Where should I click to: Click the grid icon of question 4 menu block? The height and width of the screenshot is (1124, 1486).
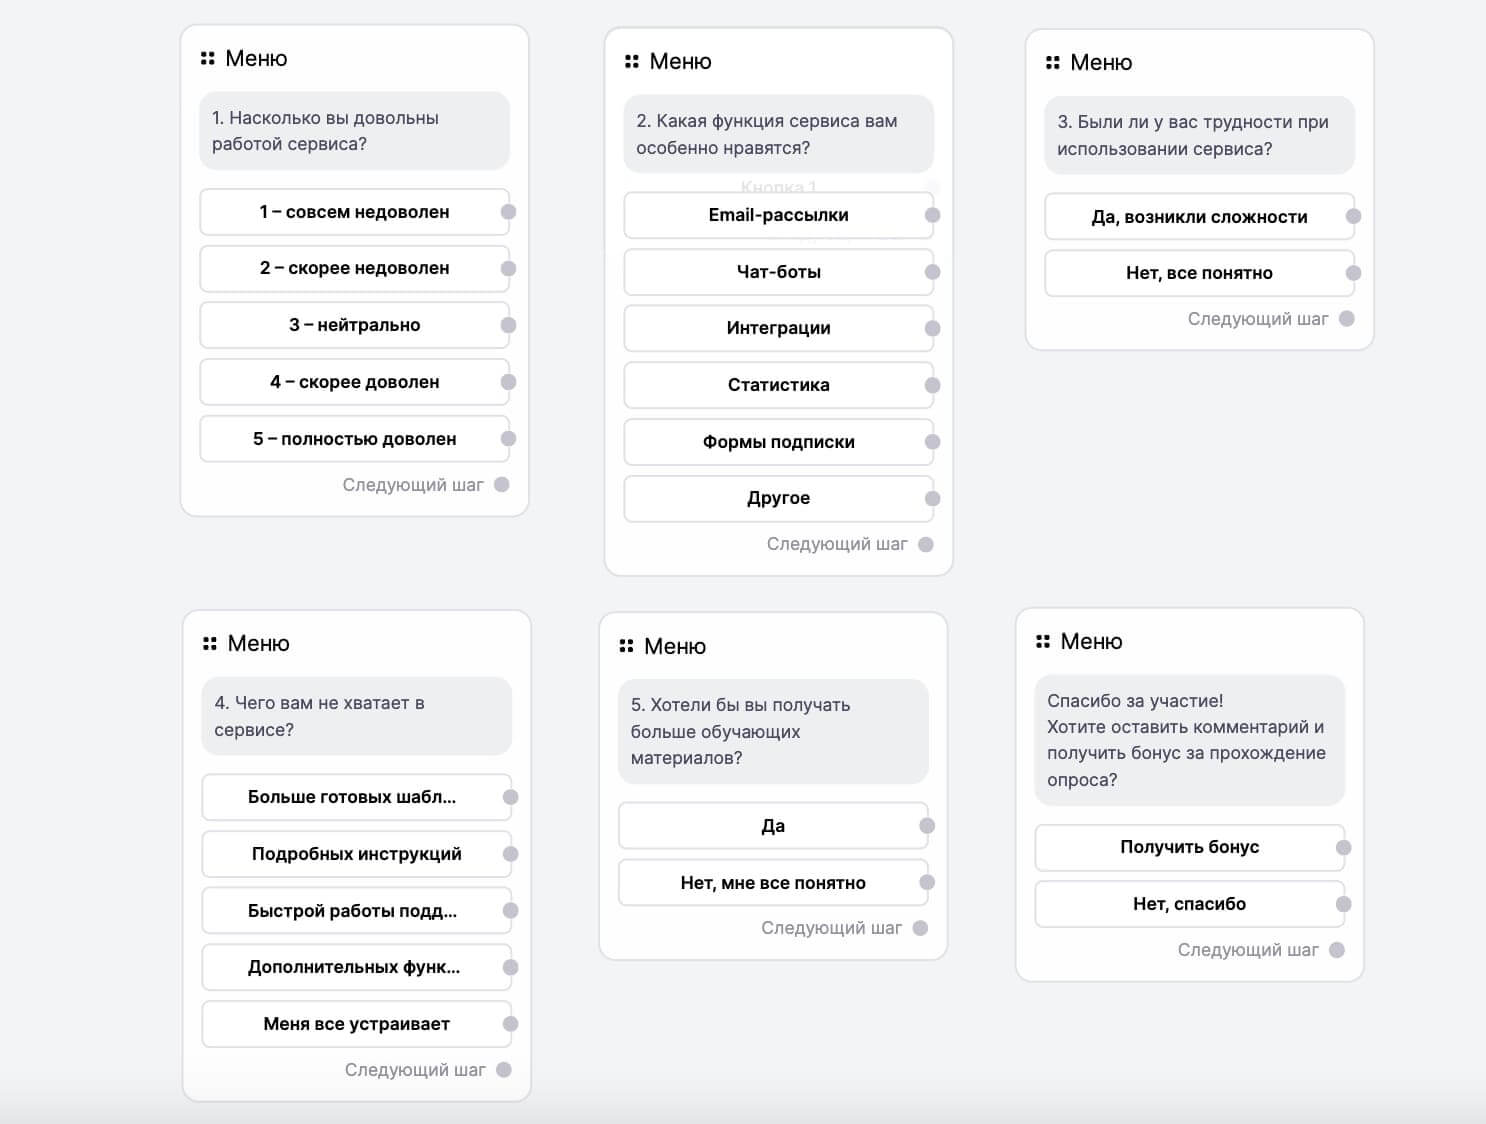pyautogui.click(x=210, y=644)
